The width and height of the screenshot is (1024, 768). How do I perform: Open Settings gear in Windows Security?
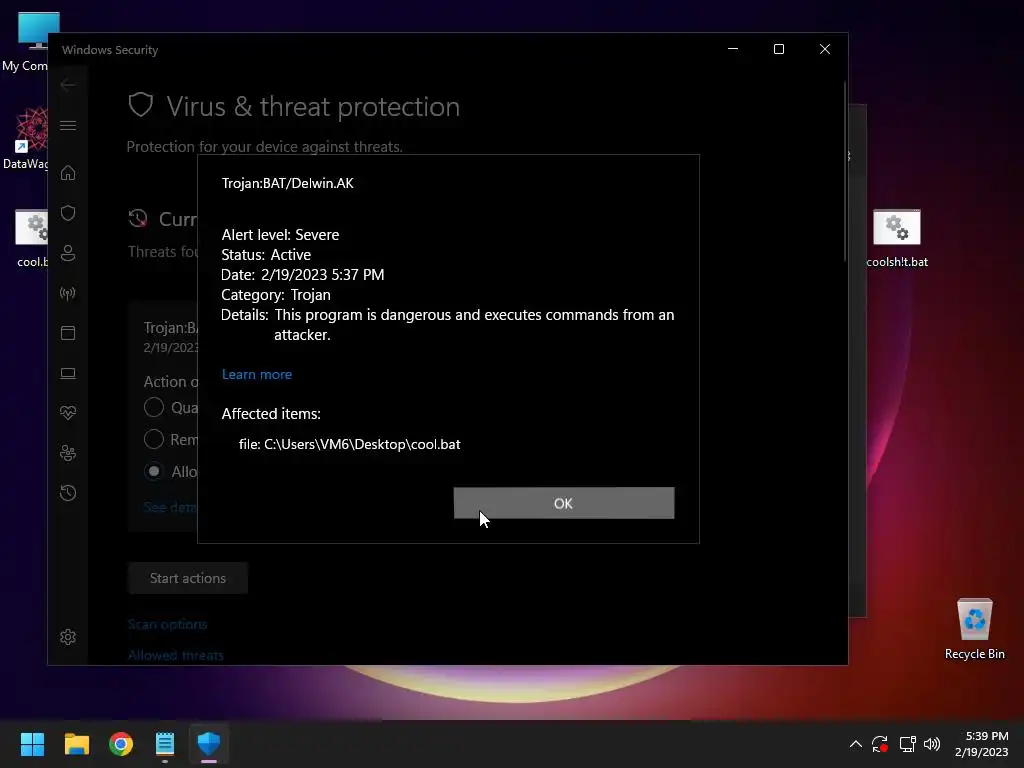click(x=68, y=637)
